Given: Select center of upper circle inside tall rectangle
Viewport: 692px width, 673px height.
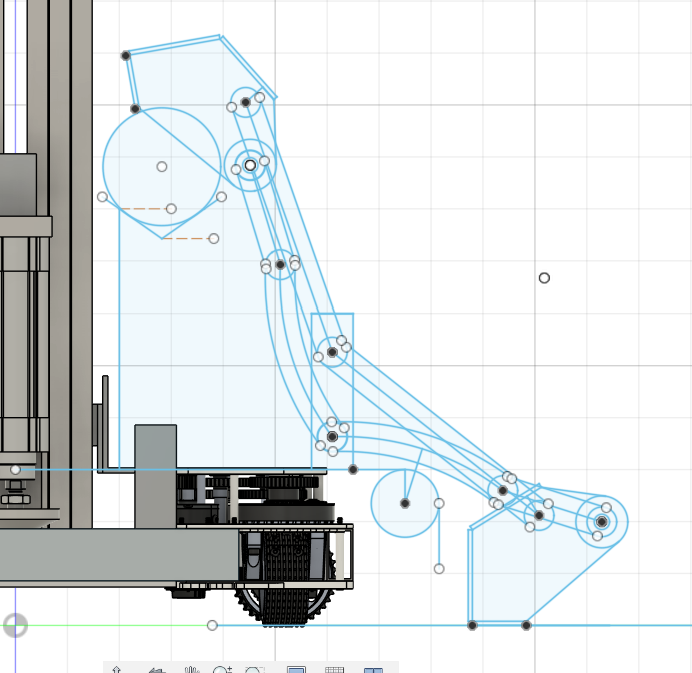Looking at the screenshot, I should click(332, 352).
